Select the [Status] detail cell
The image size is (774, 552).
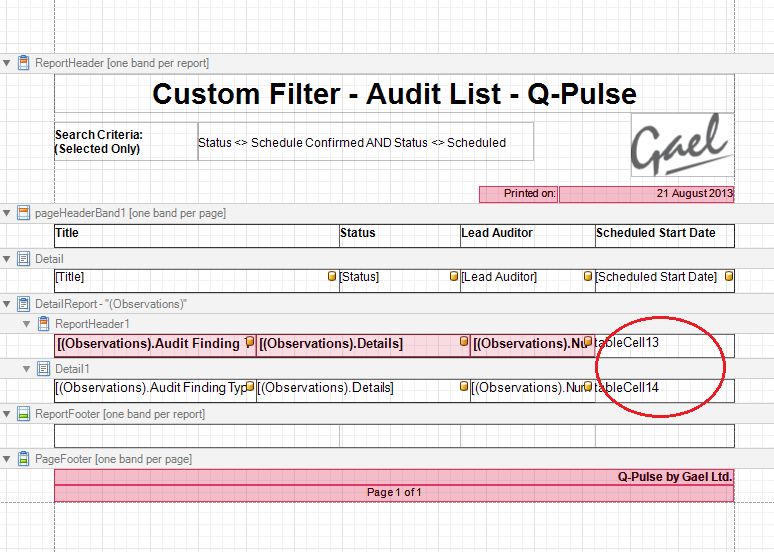pos(400,281)
